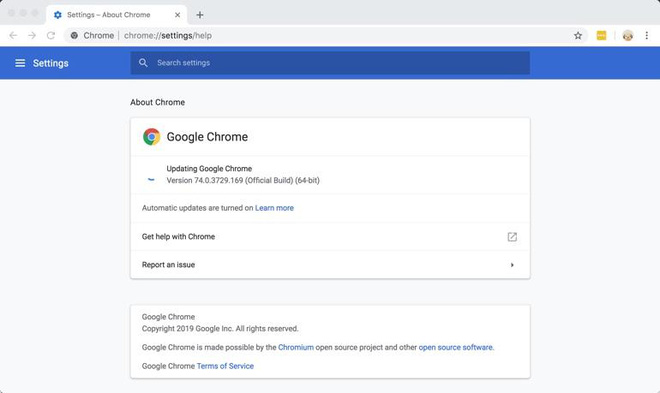
Task: Open the yellow extension icon
Action: (x=601, y=36)
